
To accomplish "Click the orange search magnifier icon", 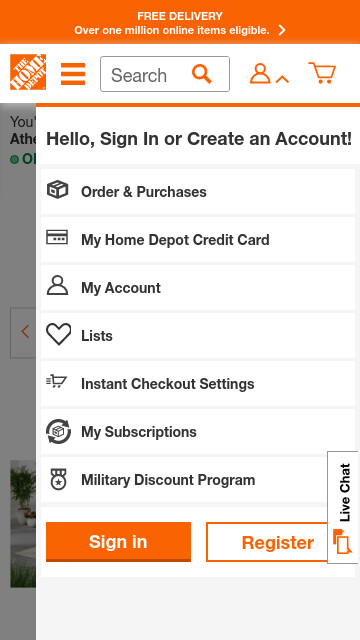I will [x=202, y=74].
